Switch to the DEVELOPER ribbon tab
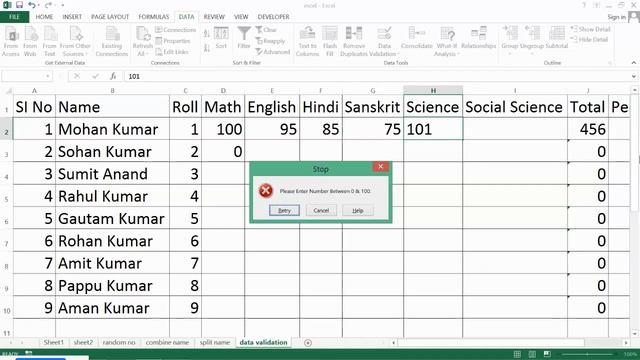 (273, 17)
